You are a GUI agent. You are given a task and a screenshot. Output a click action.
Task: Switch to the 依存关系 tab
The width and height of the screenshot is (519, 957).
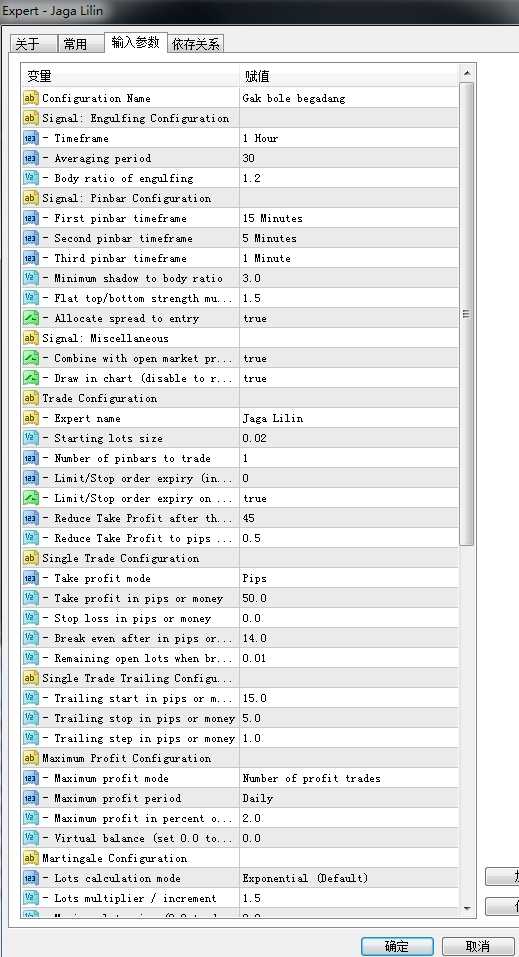coord(196,44)
